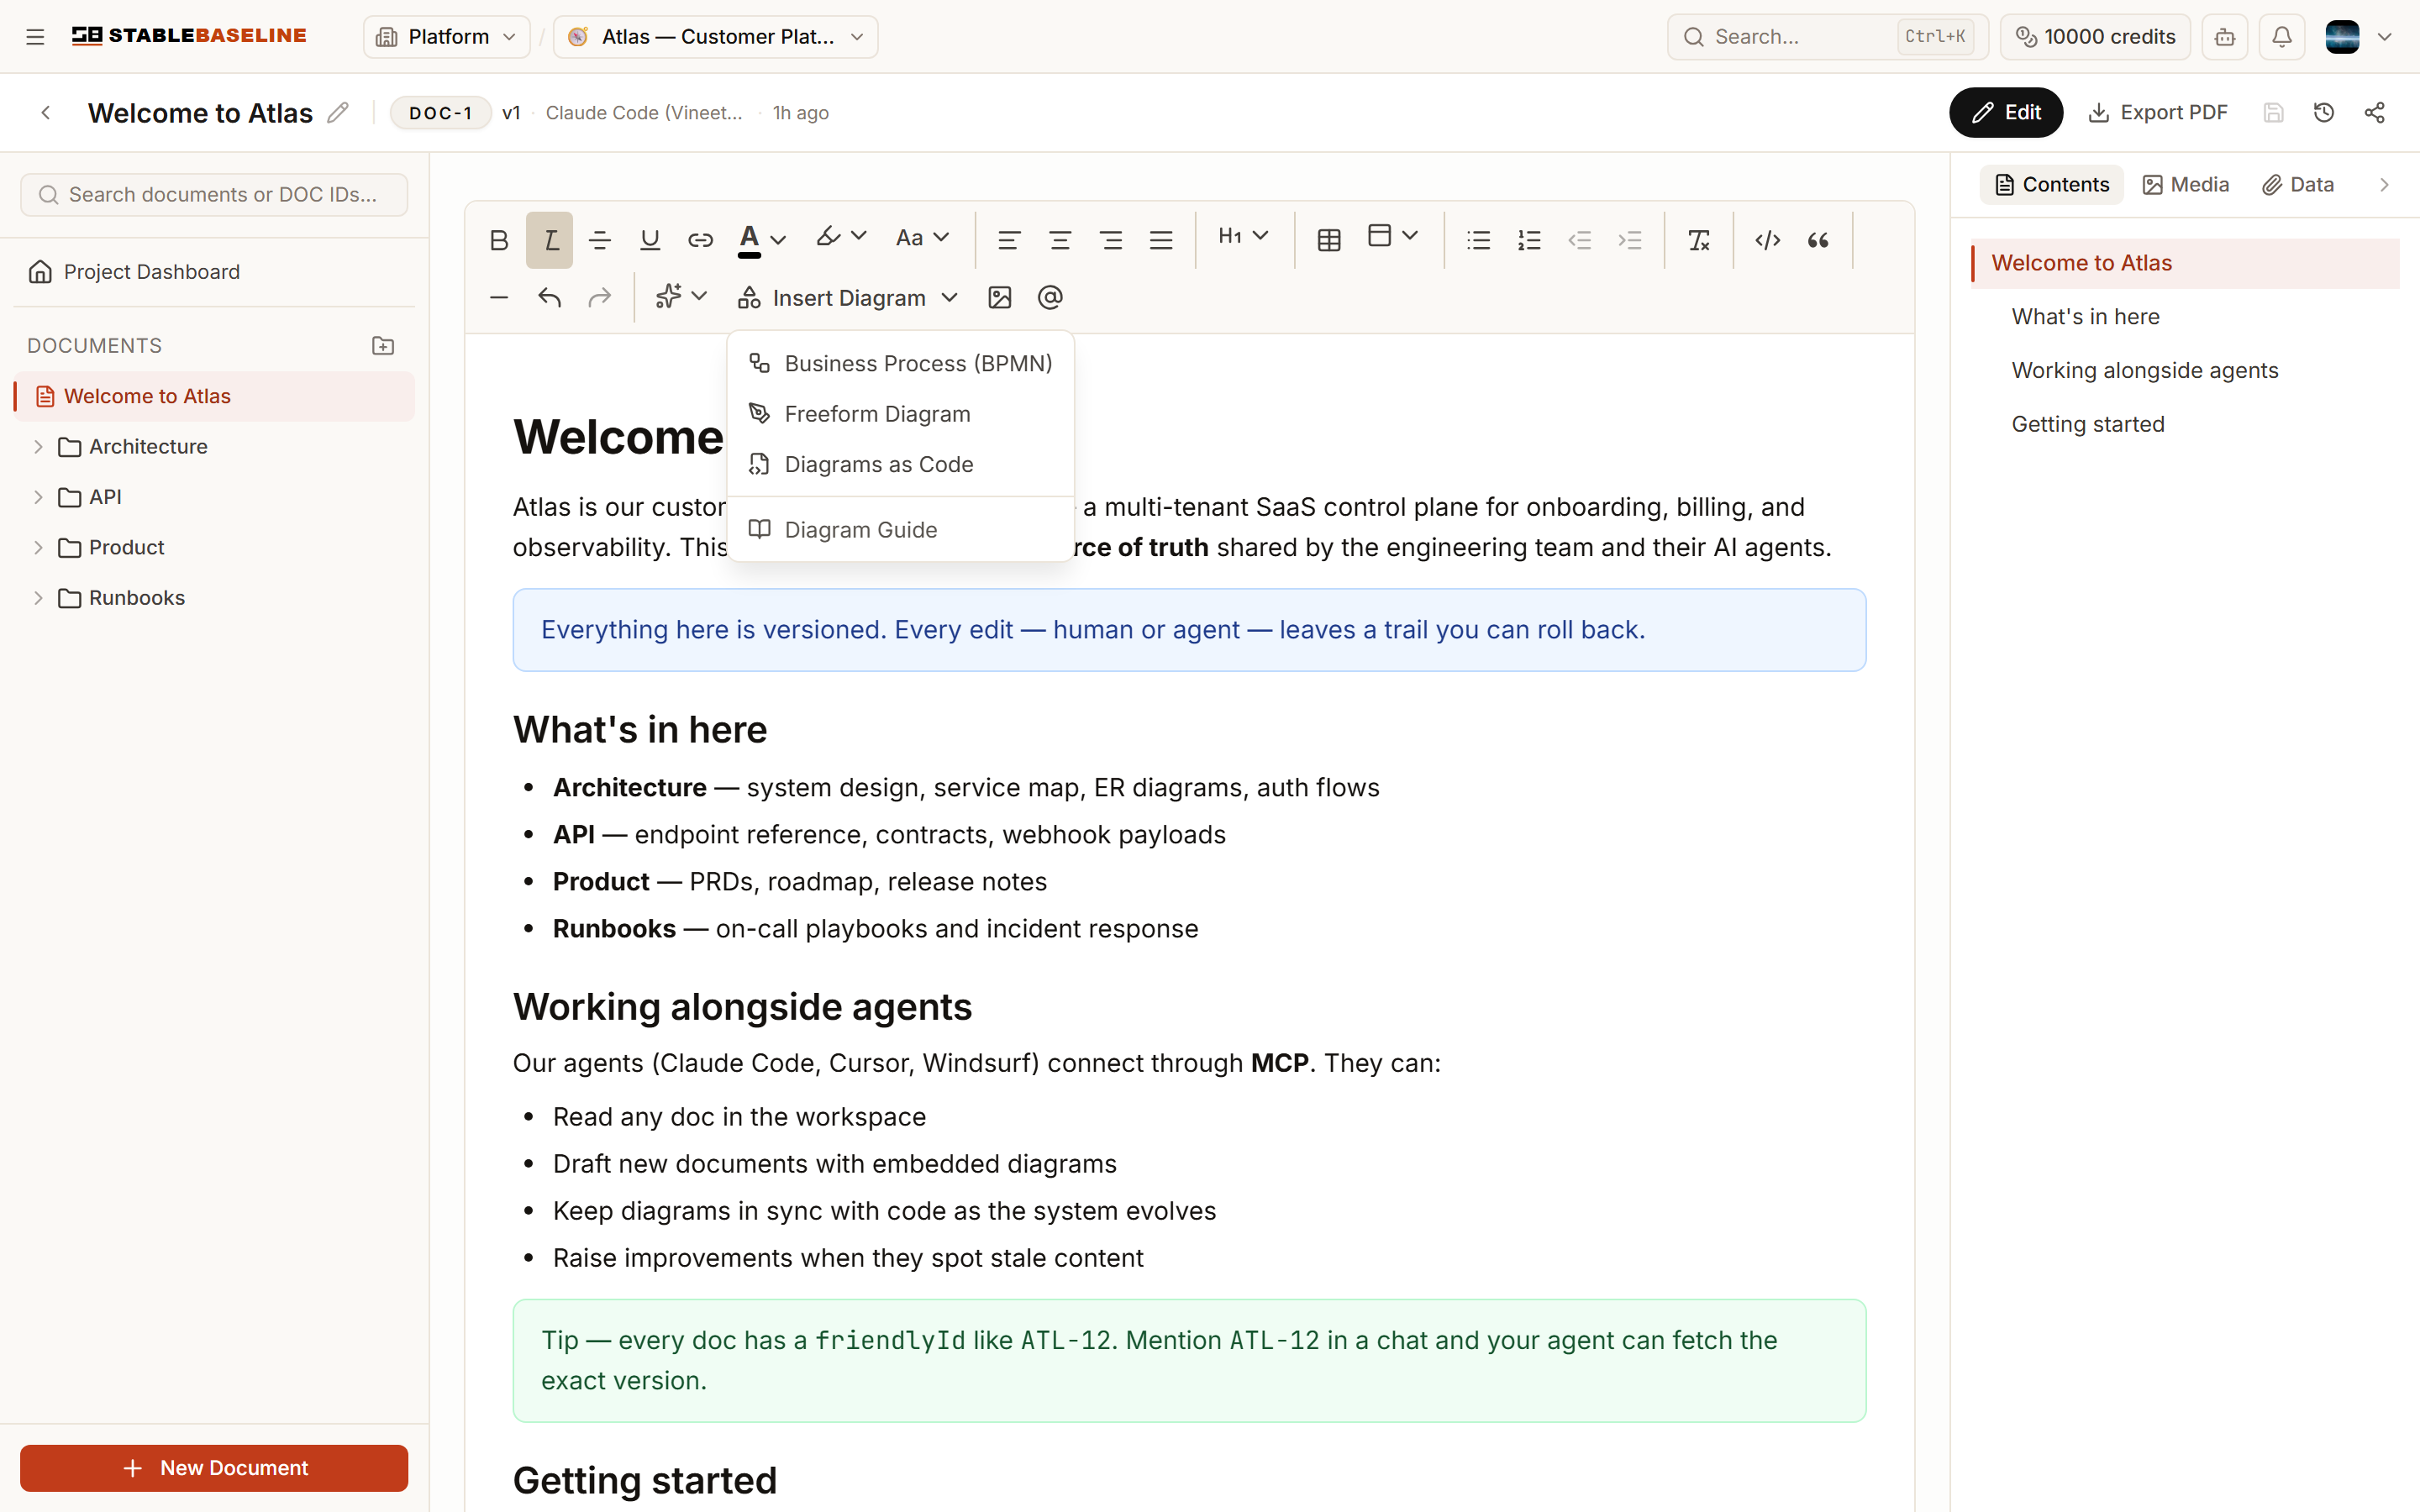The height and width of the screenshot is (1512, 2420).
Task: Open version history with the clock icon
Action: [2324, 113]
